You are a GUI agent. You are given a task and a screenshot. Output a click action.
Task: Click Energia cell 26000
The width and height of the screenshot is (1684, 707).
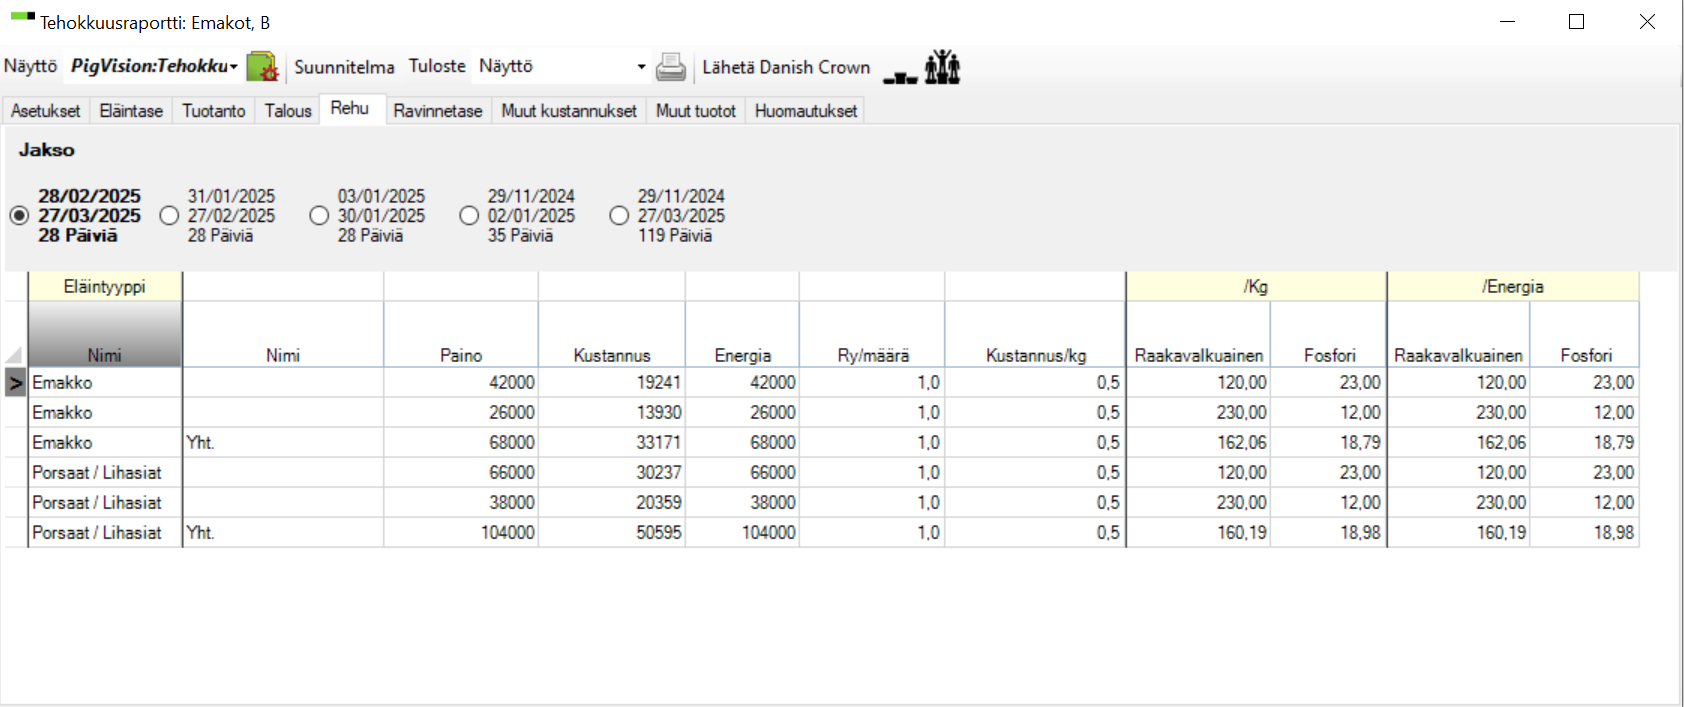tap(743, 412)
